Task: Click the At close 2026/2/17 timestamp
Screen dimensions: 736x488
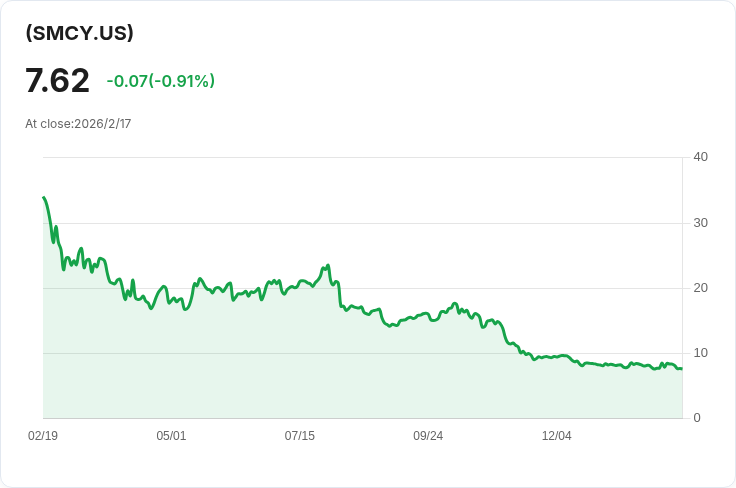Action: tap(78, 124)
